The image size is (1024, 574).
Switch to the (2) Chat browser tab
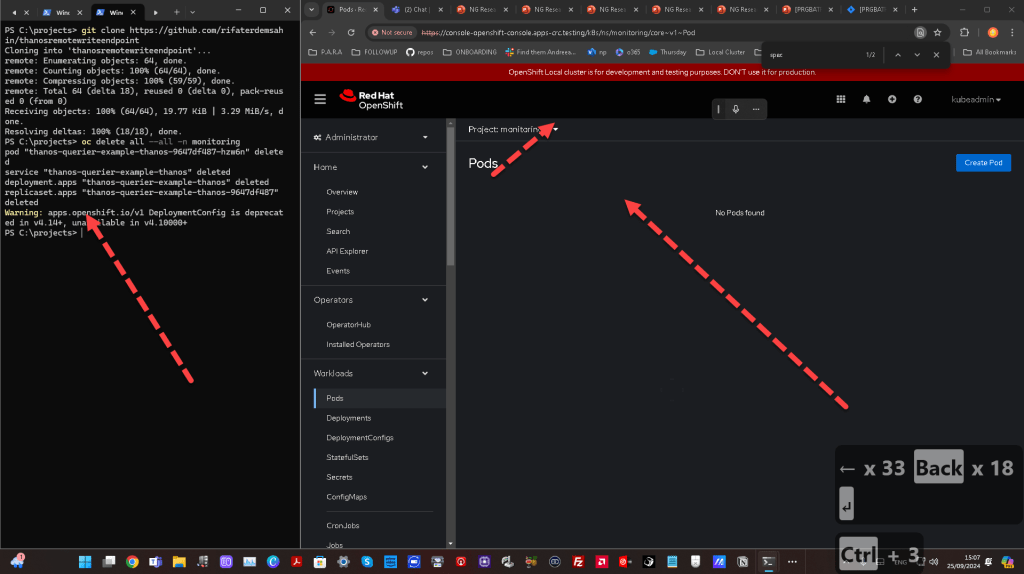(417, 10)
